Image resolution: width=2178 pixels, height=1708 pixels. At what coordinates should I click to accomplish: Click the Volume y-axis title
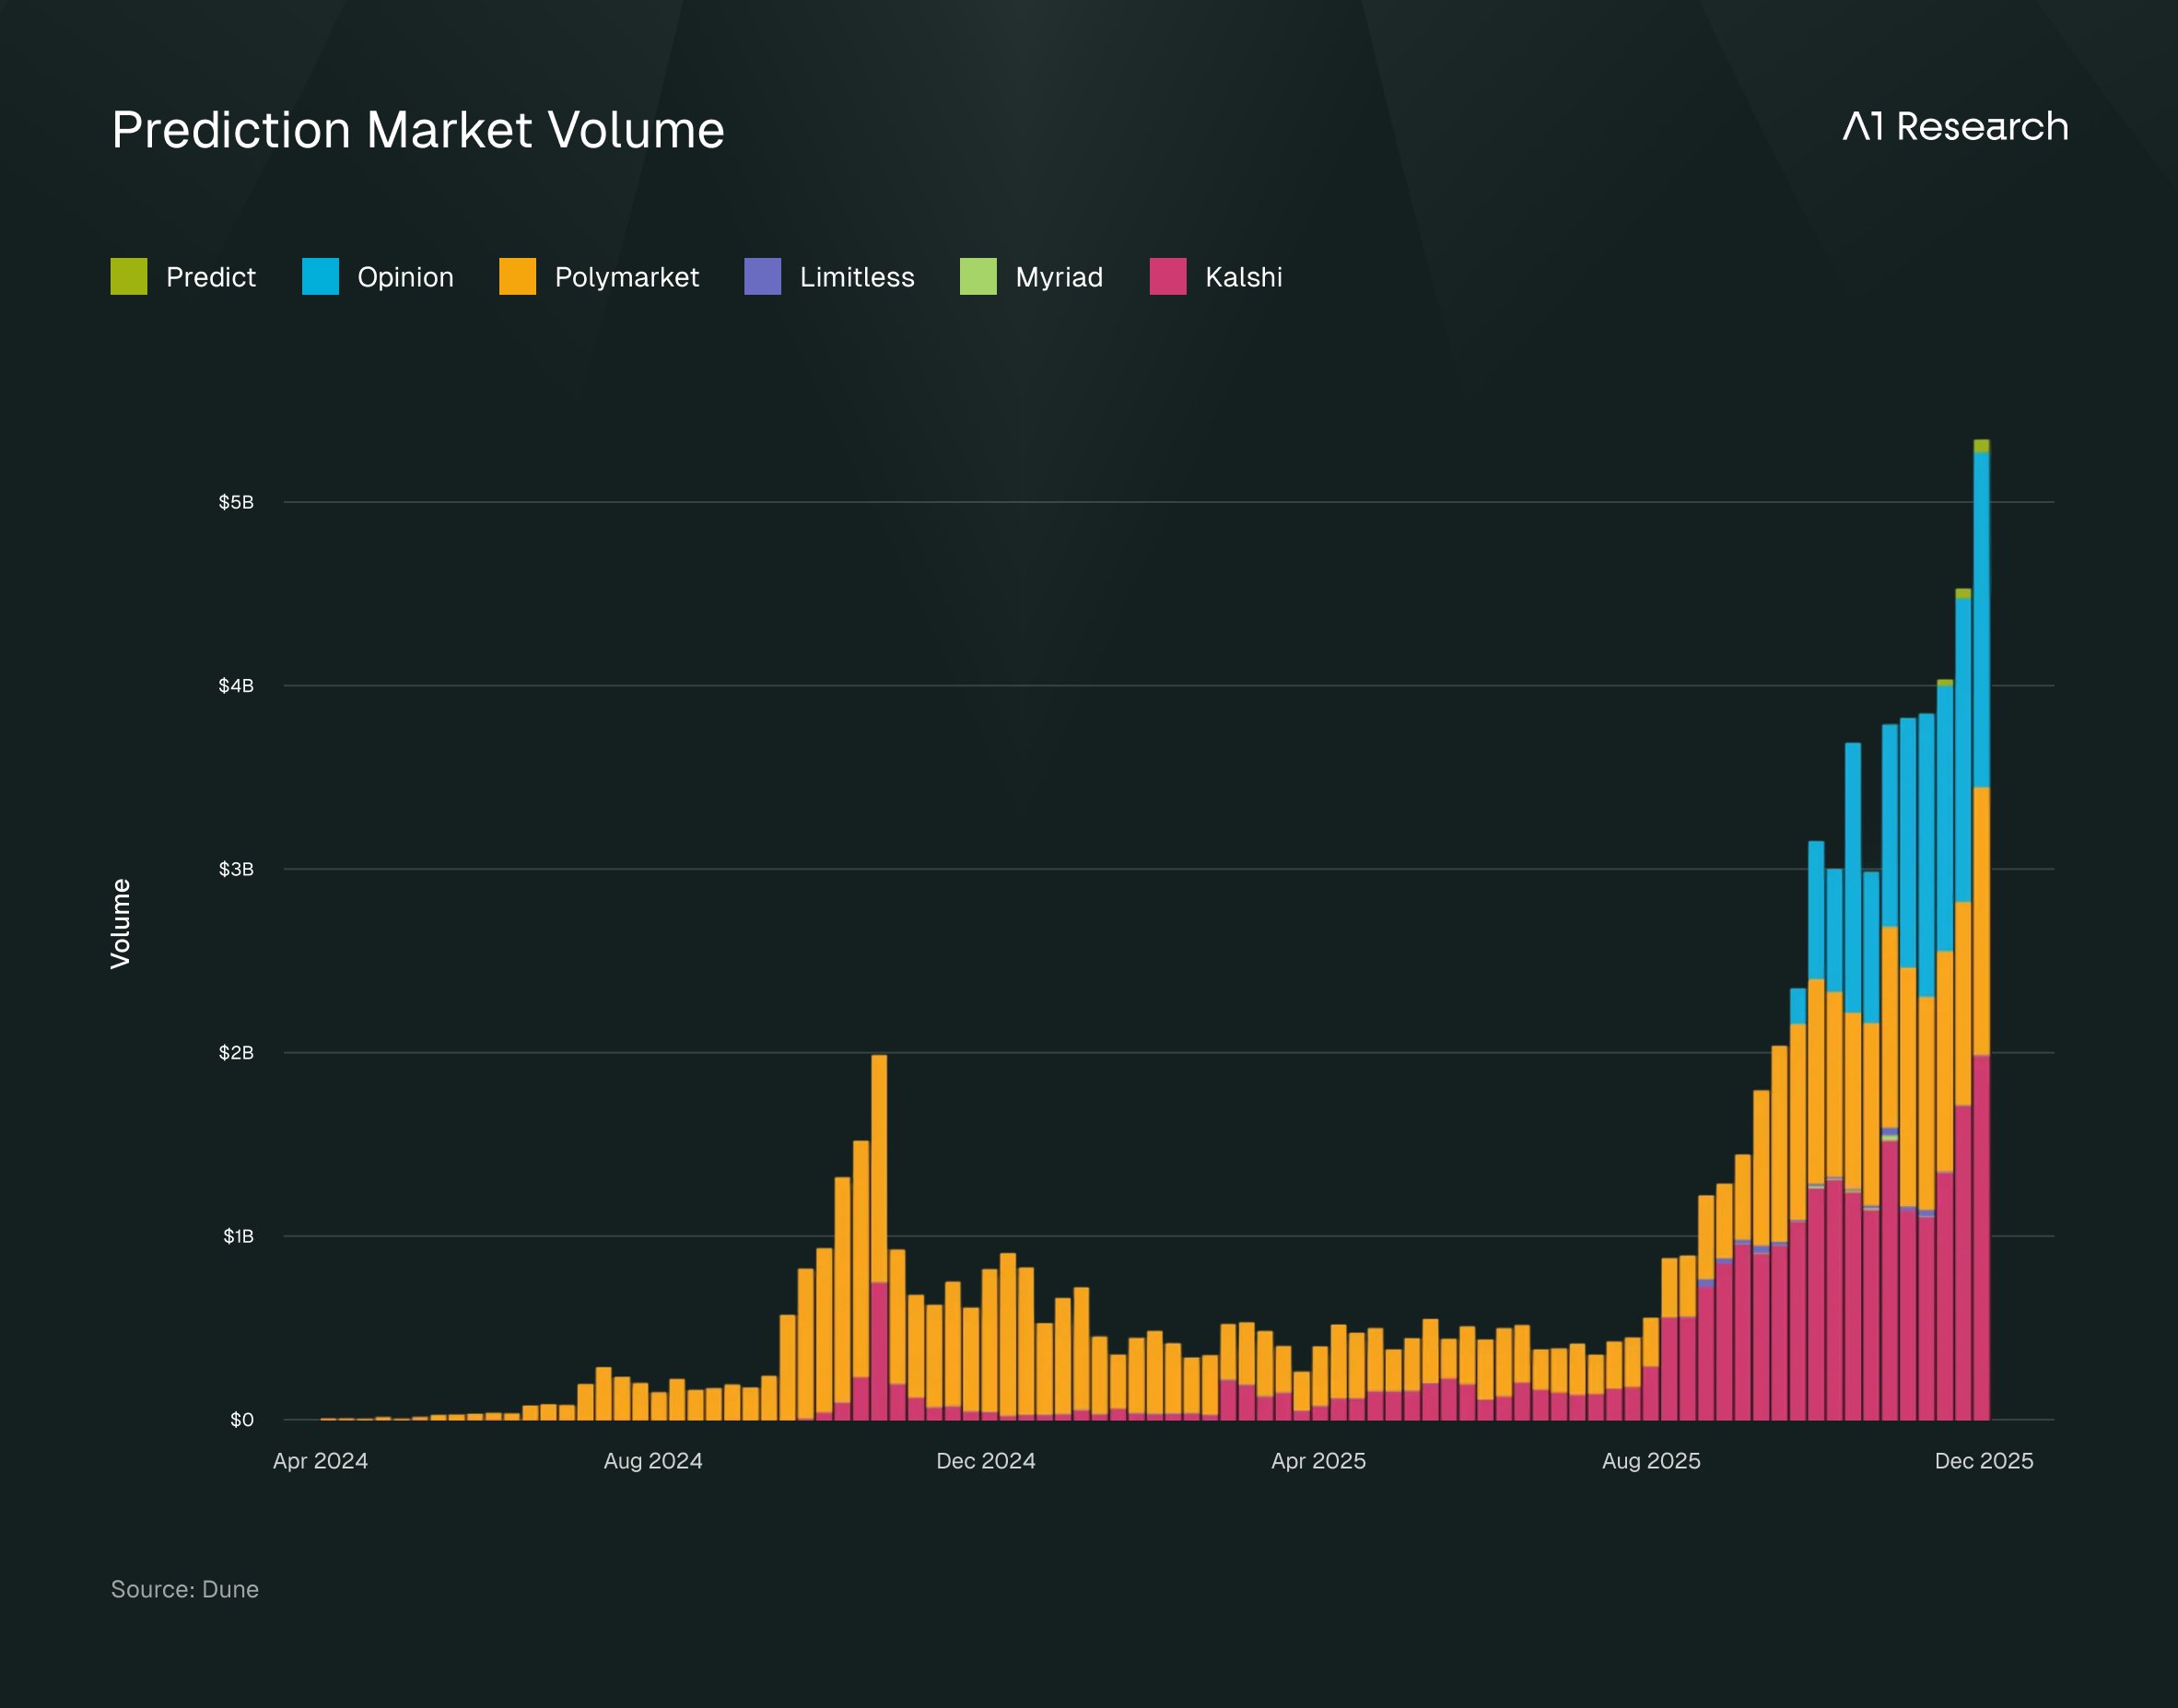coord(120,924)
